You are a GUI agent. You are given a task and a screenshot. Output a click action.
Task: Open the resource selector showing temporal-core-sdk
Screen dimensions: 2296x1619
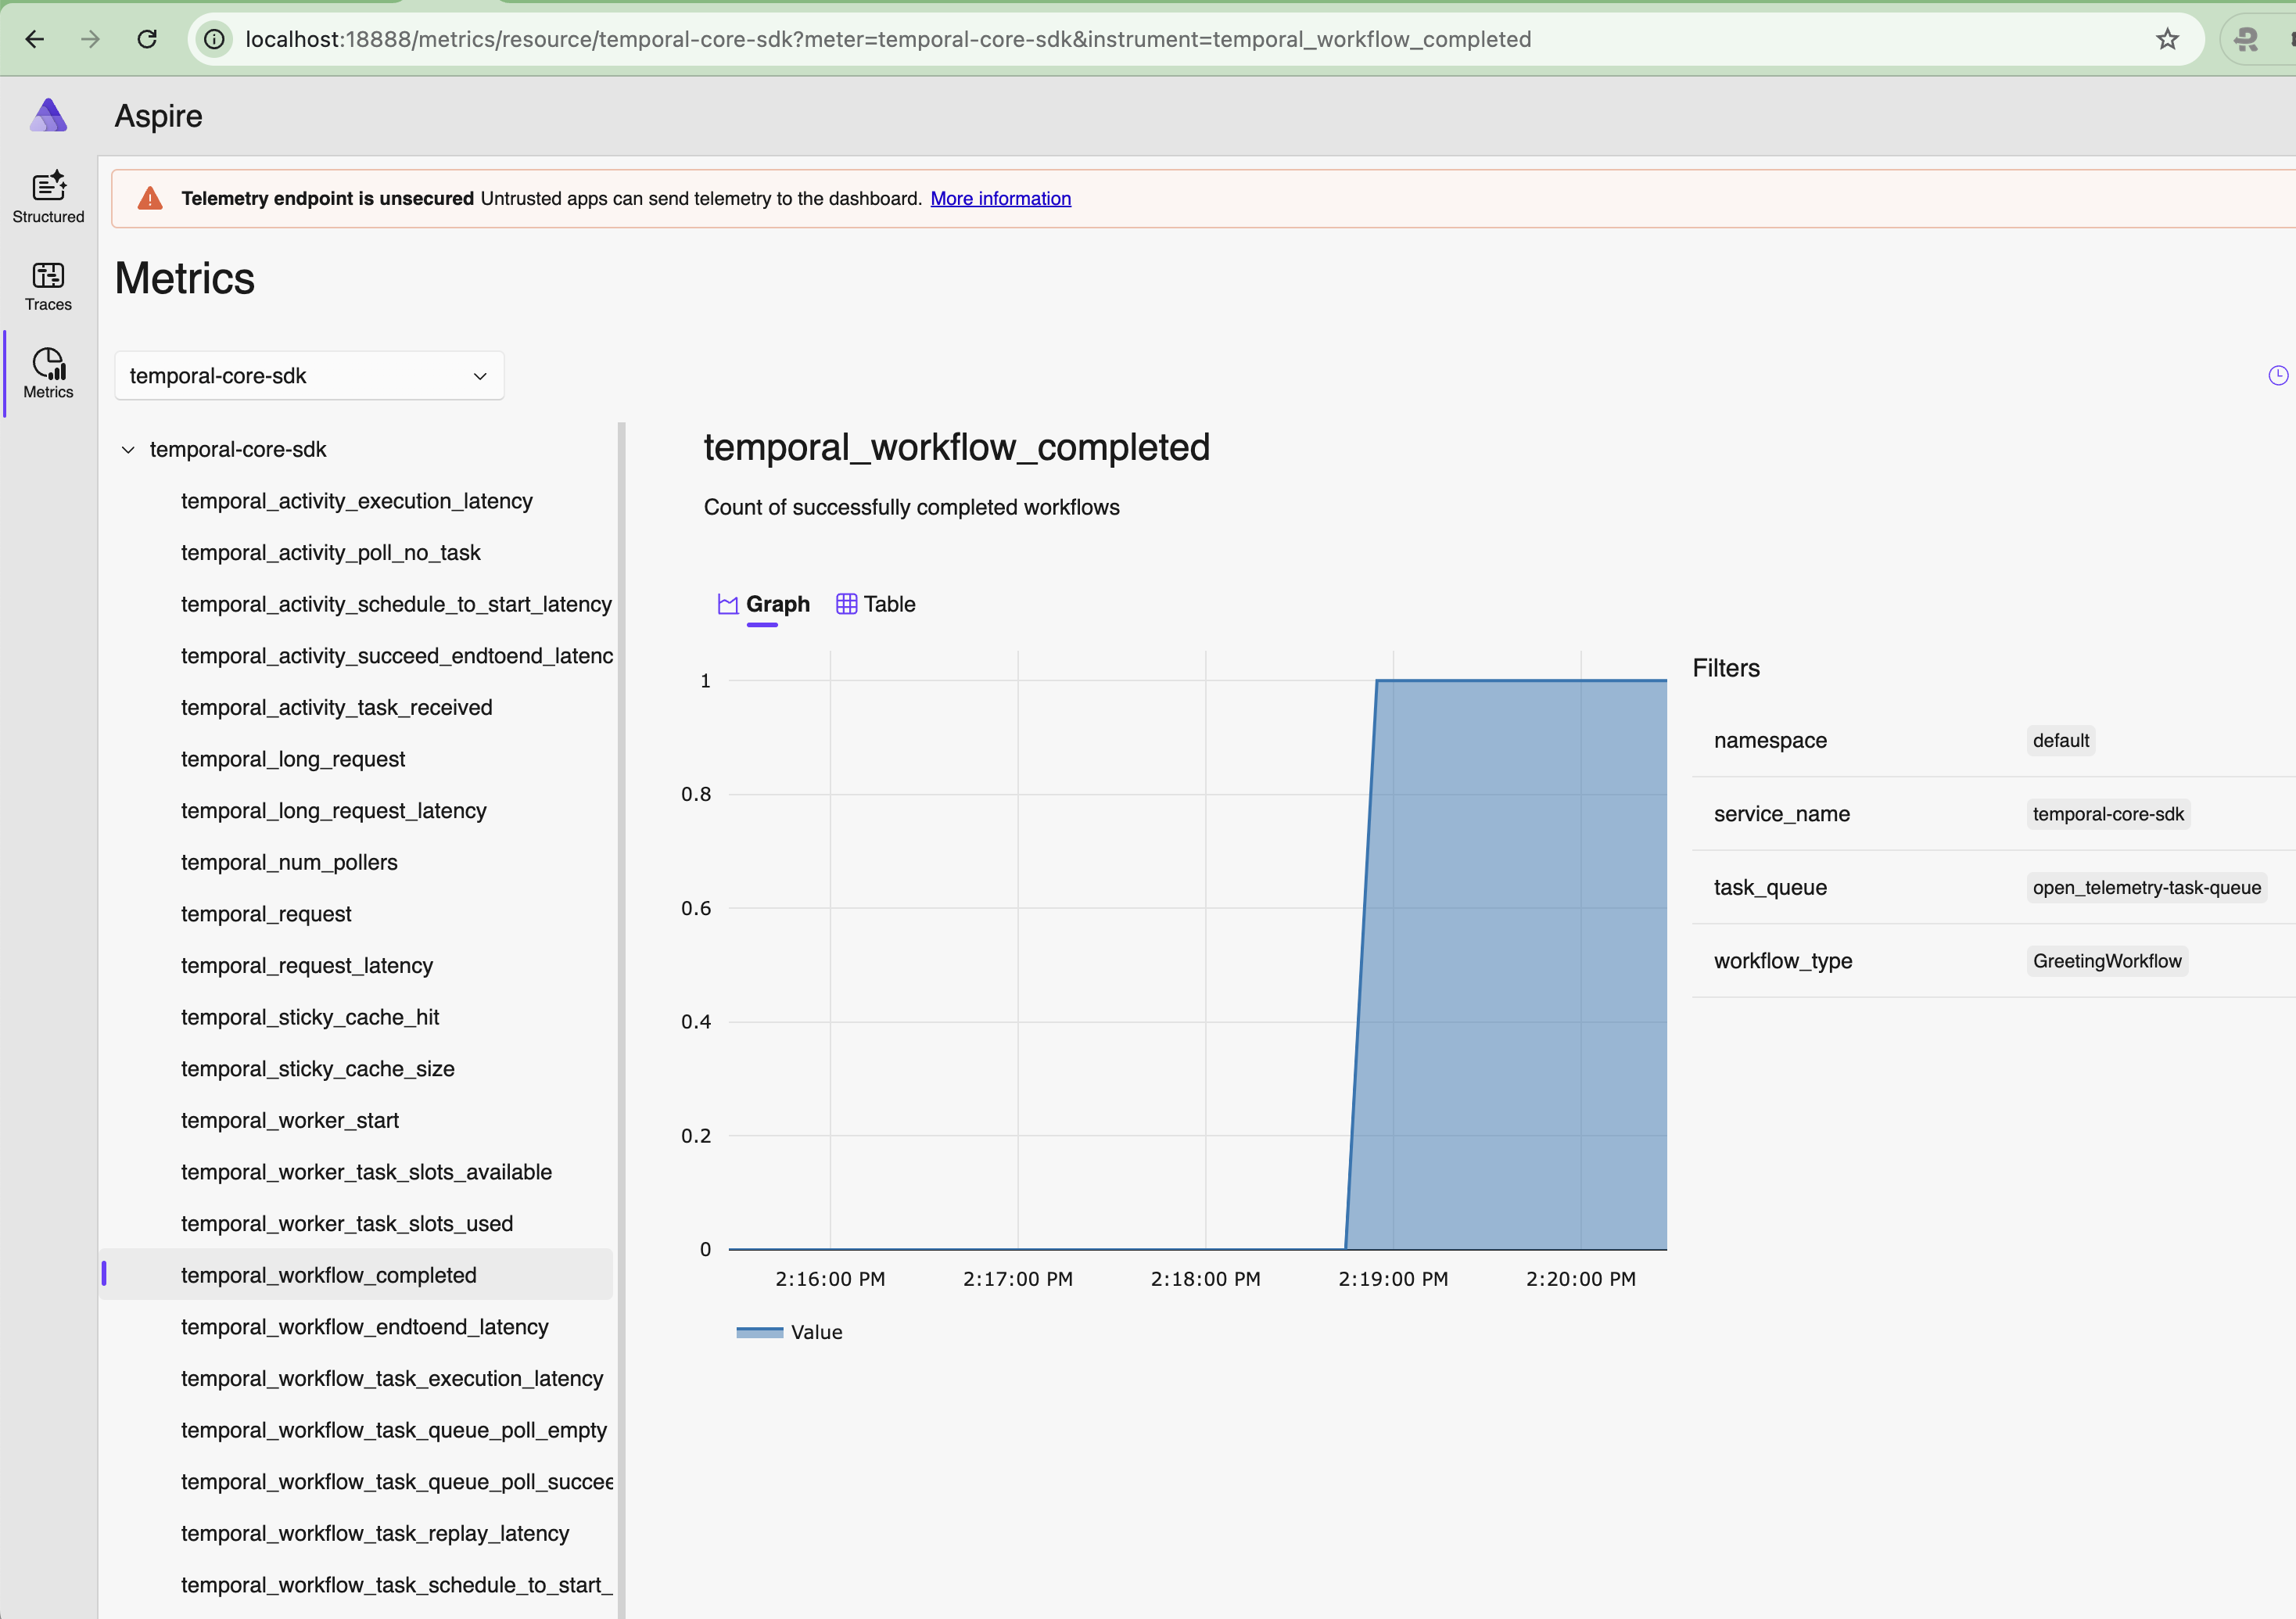click(308, 375)
